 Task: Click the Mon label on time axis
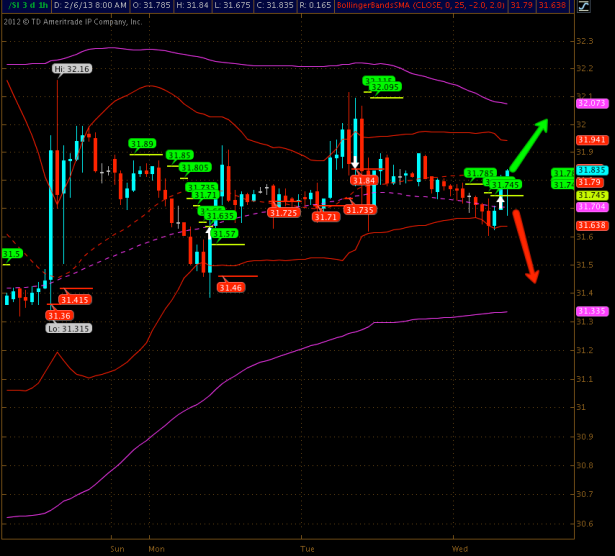click(x=156, y=549)
